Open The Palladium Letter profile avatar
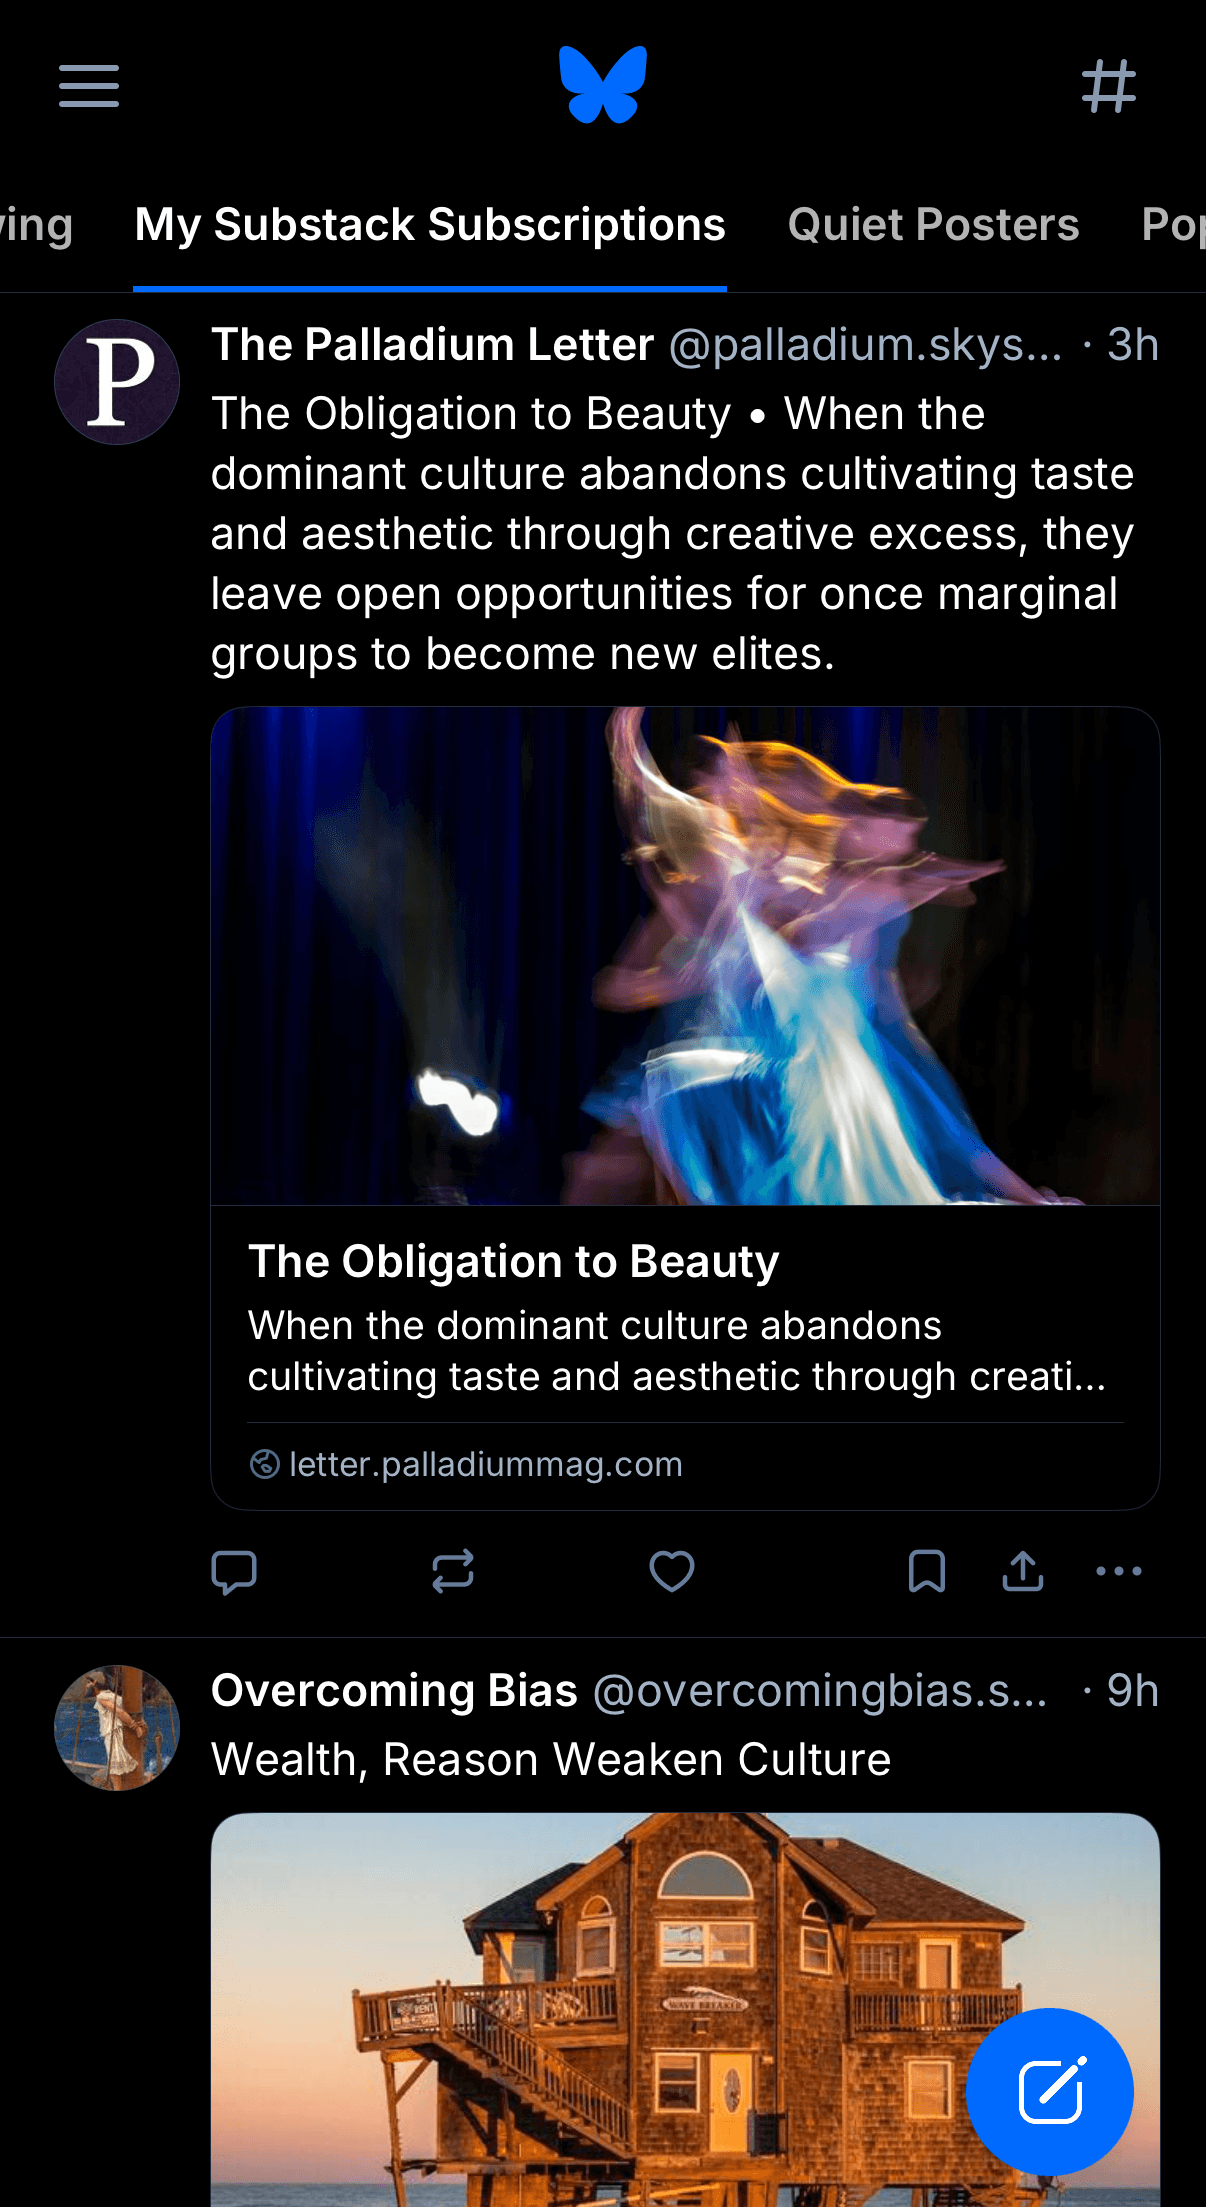 coord(117,382)
